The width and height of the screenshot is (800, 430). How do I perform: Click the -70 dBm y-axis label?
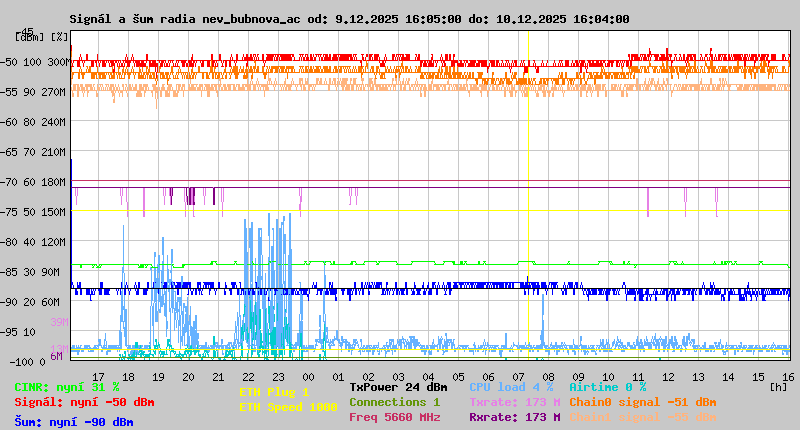coord(27,182)
